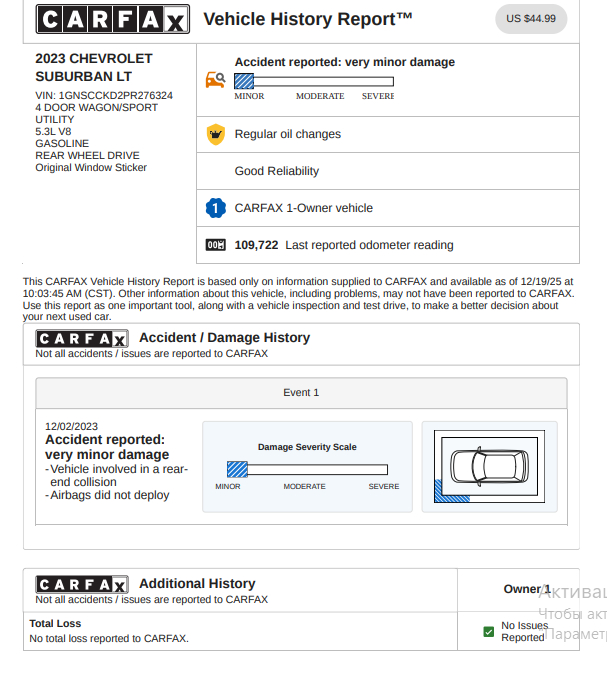The height and width of the screenshot is (682, 607).
Task: Open the Original Window Sticker link
Action: point(91,168)
